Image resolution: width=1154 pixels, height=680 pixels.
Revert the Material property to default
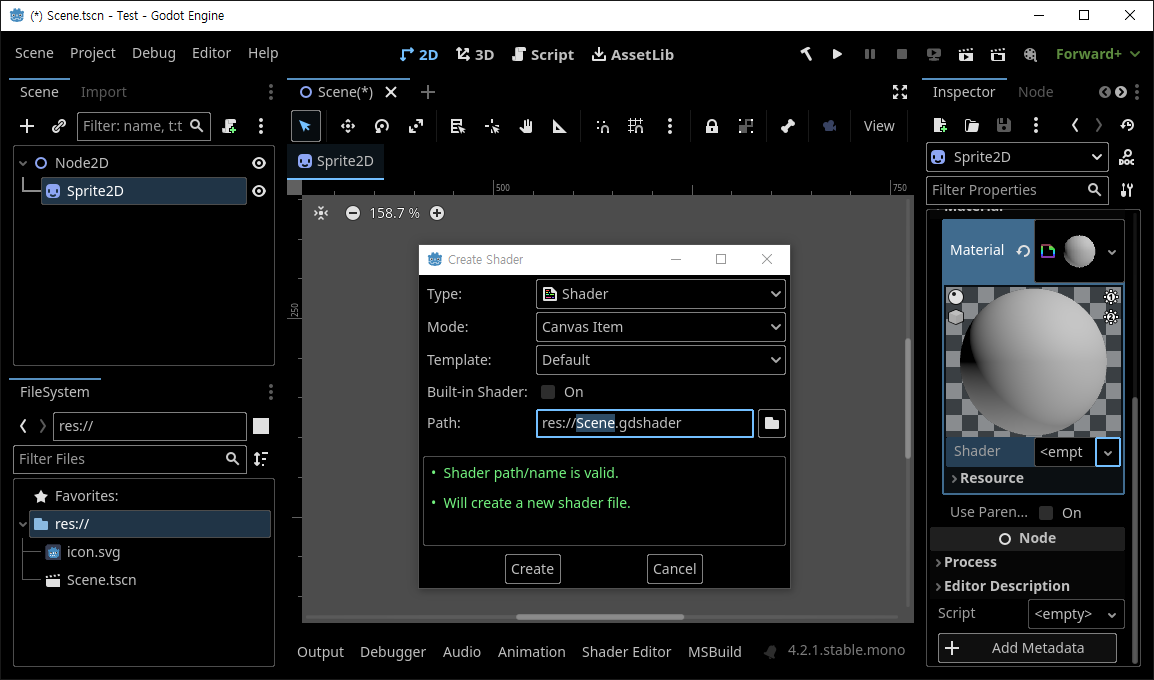[1023, 251]
